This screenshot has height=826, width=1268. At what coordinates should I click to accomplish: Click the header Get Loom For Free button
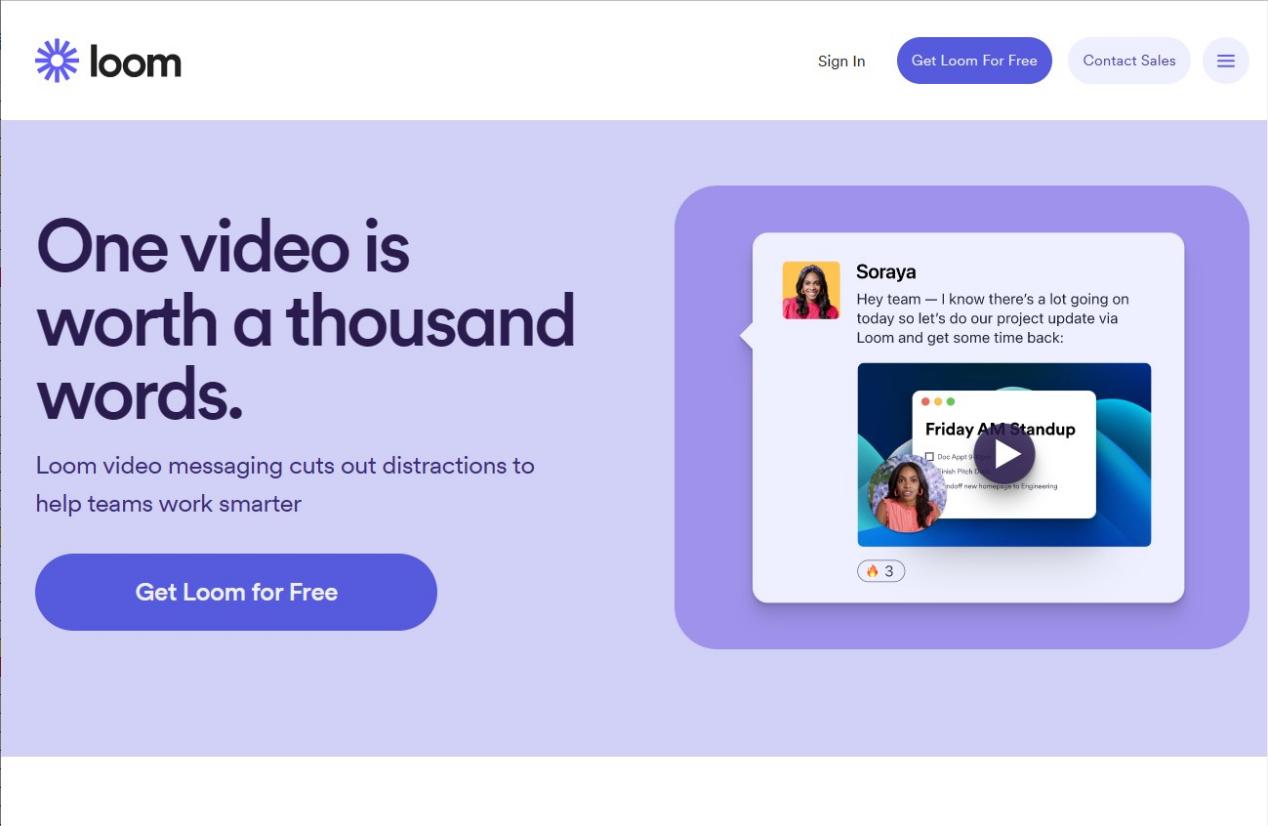(974, 61)
